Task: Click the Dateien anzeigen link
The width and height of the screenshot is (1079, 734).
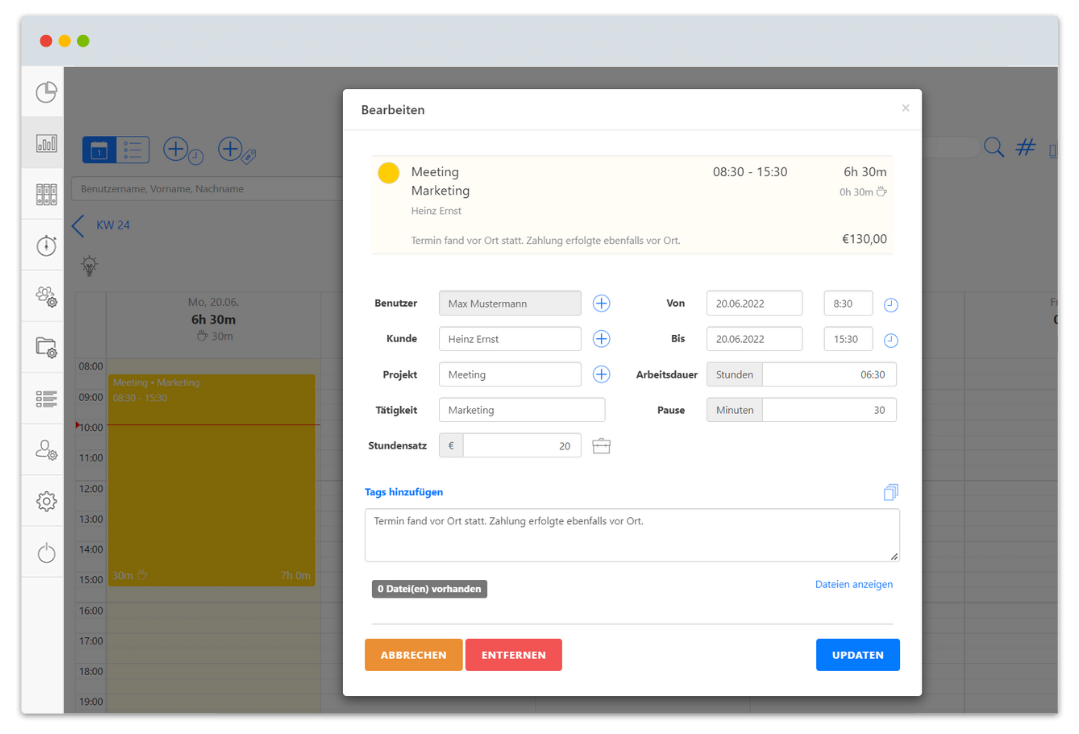Action: click(853, 584)
